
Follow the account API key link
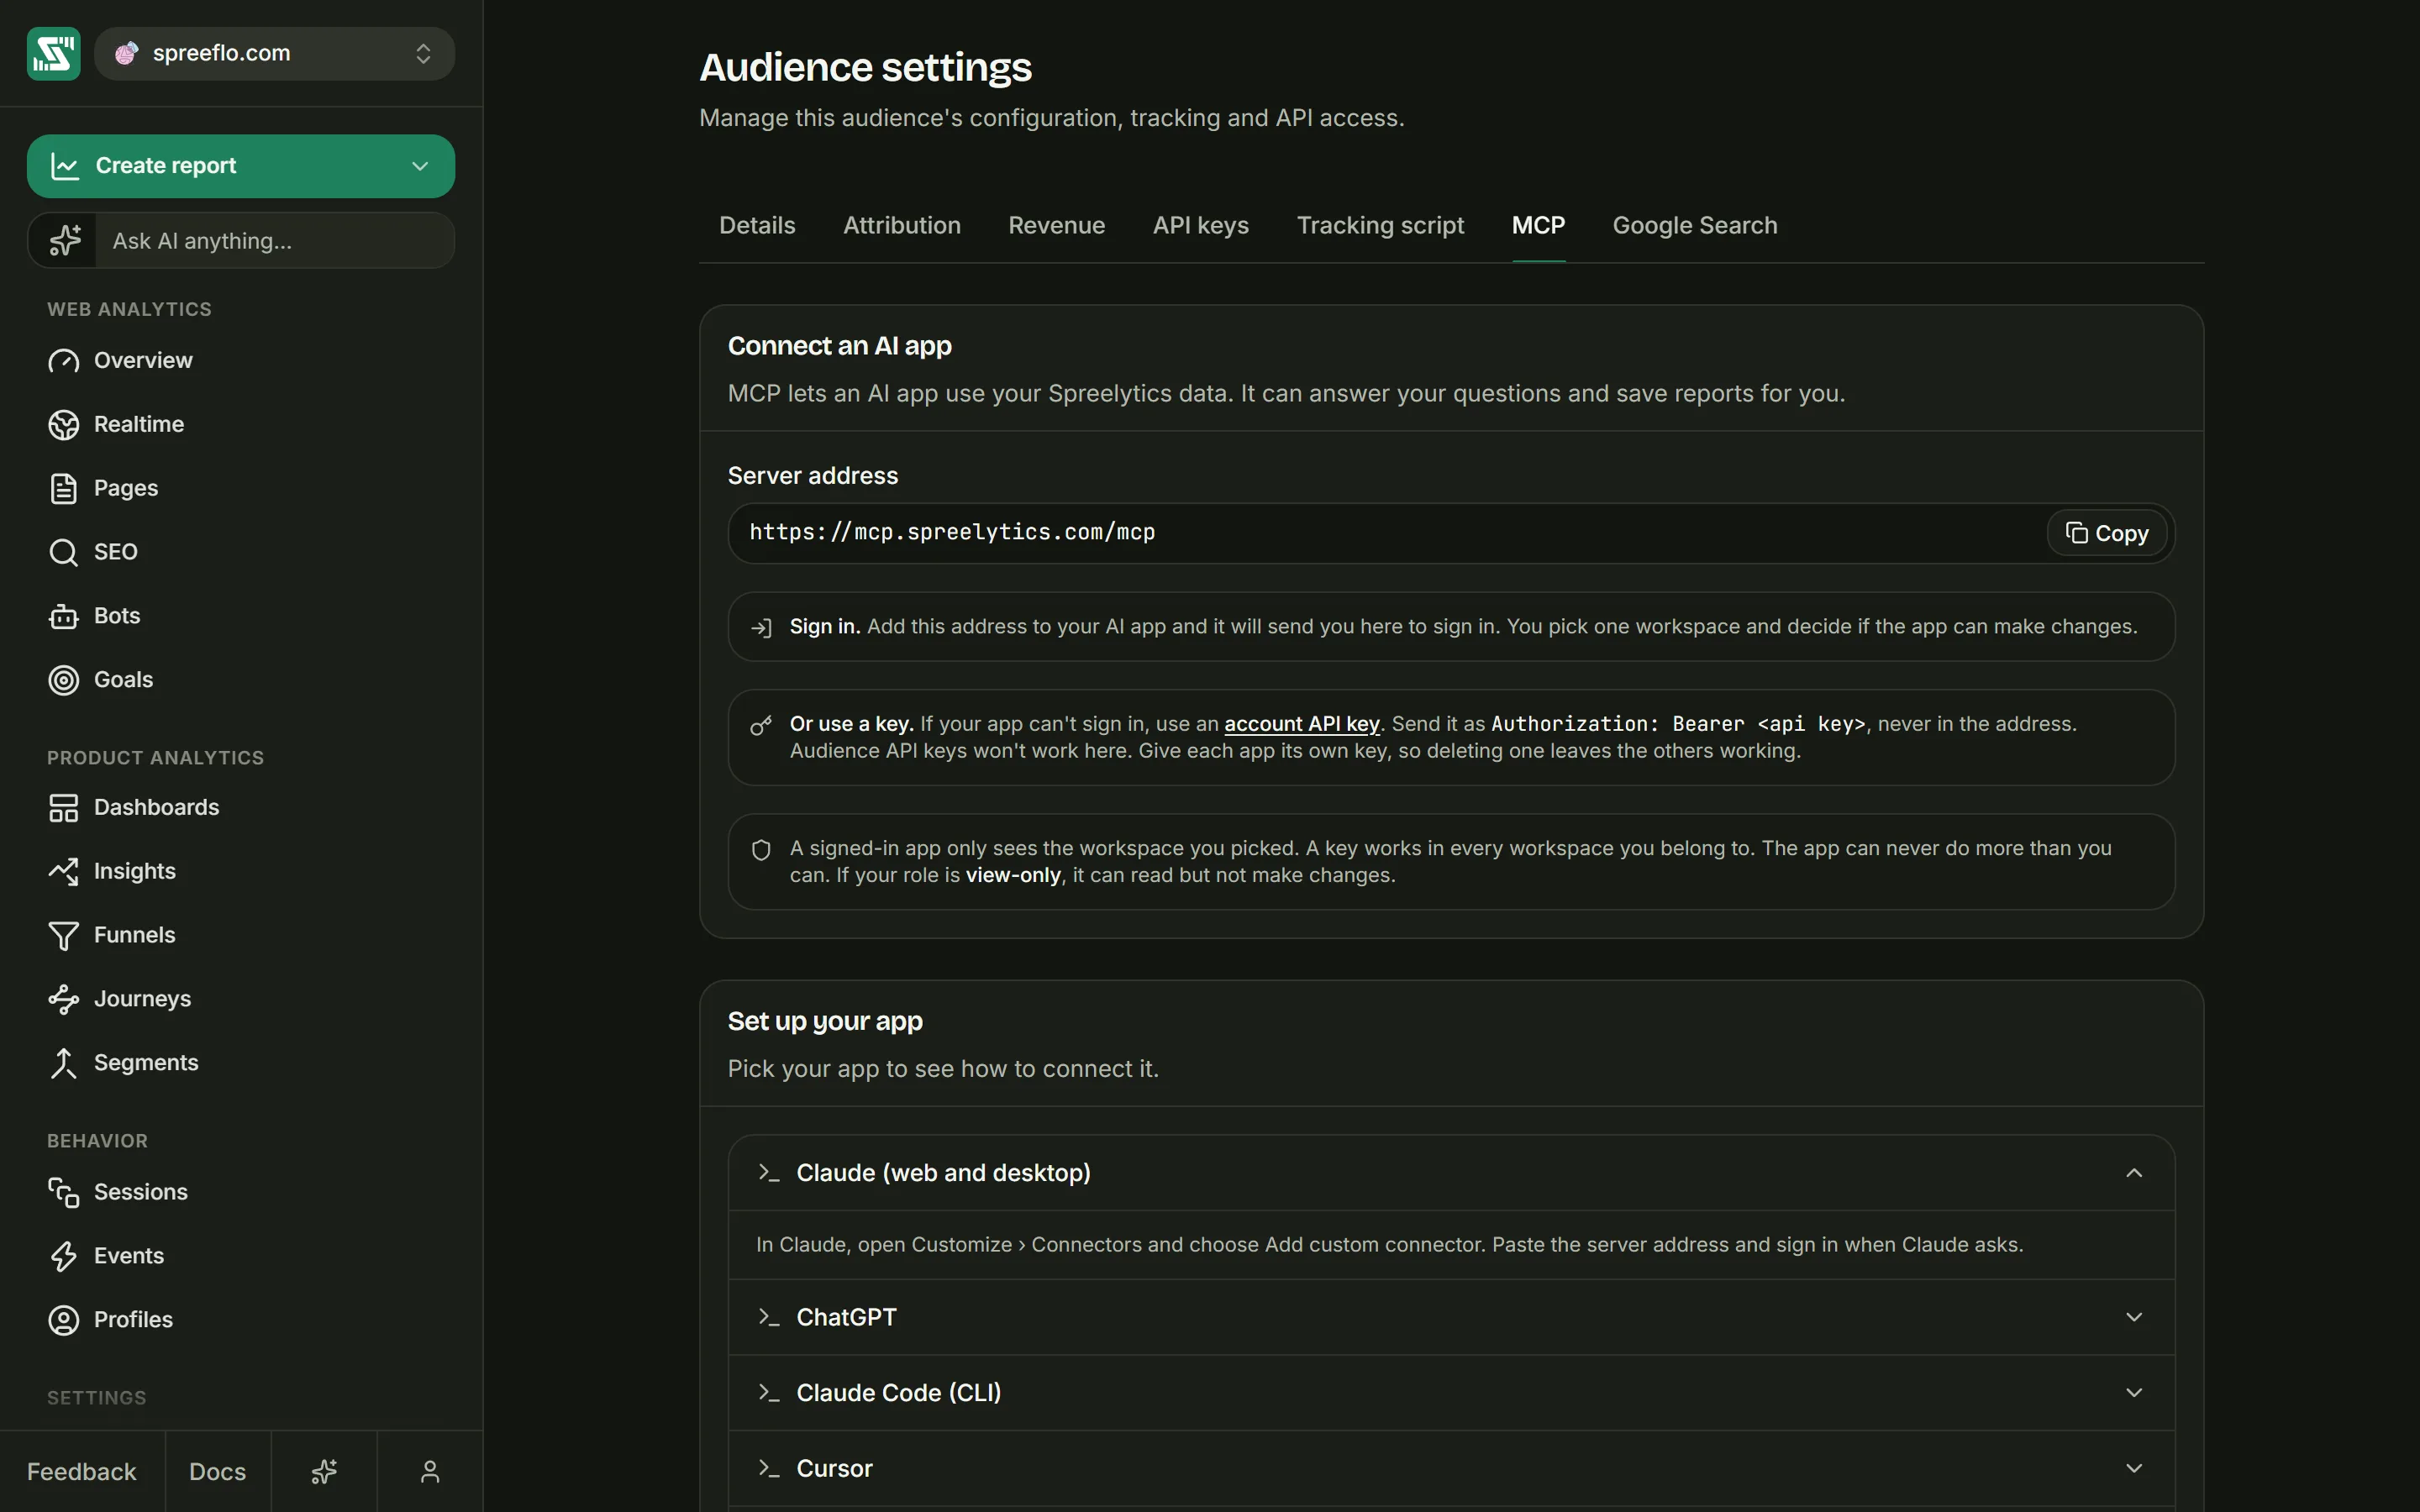1302,724
